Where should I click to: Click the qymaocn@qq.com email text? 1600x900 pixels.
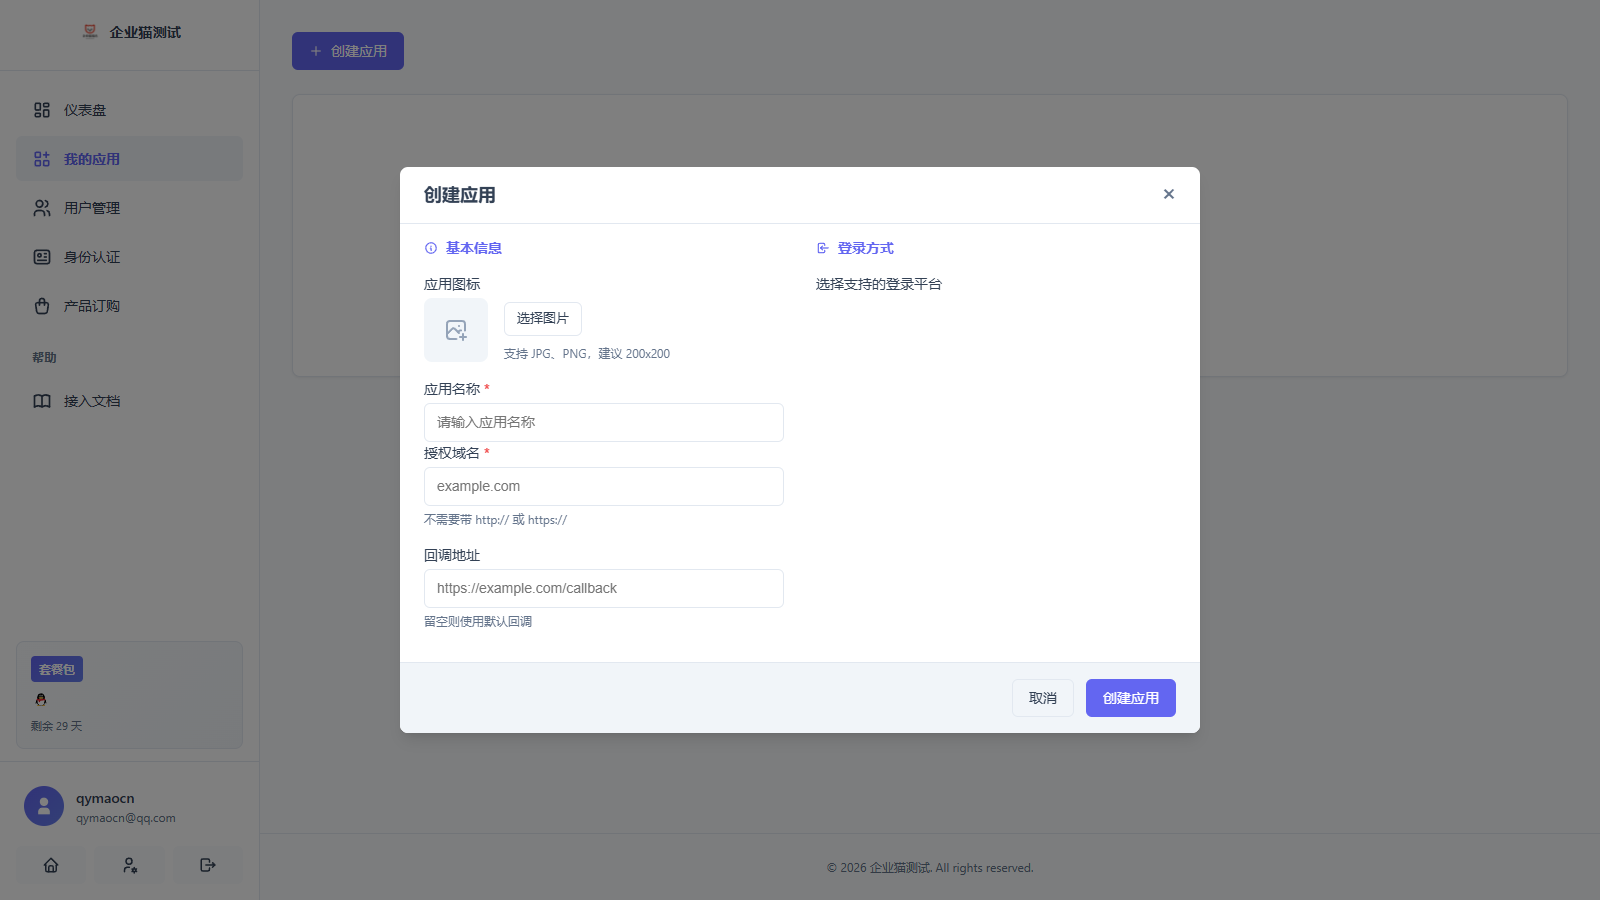(126, 818)
